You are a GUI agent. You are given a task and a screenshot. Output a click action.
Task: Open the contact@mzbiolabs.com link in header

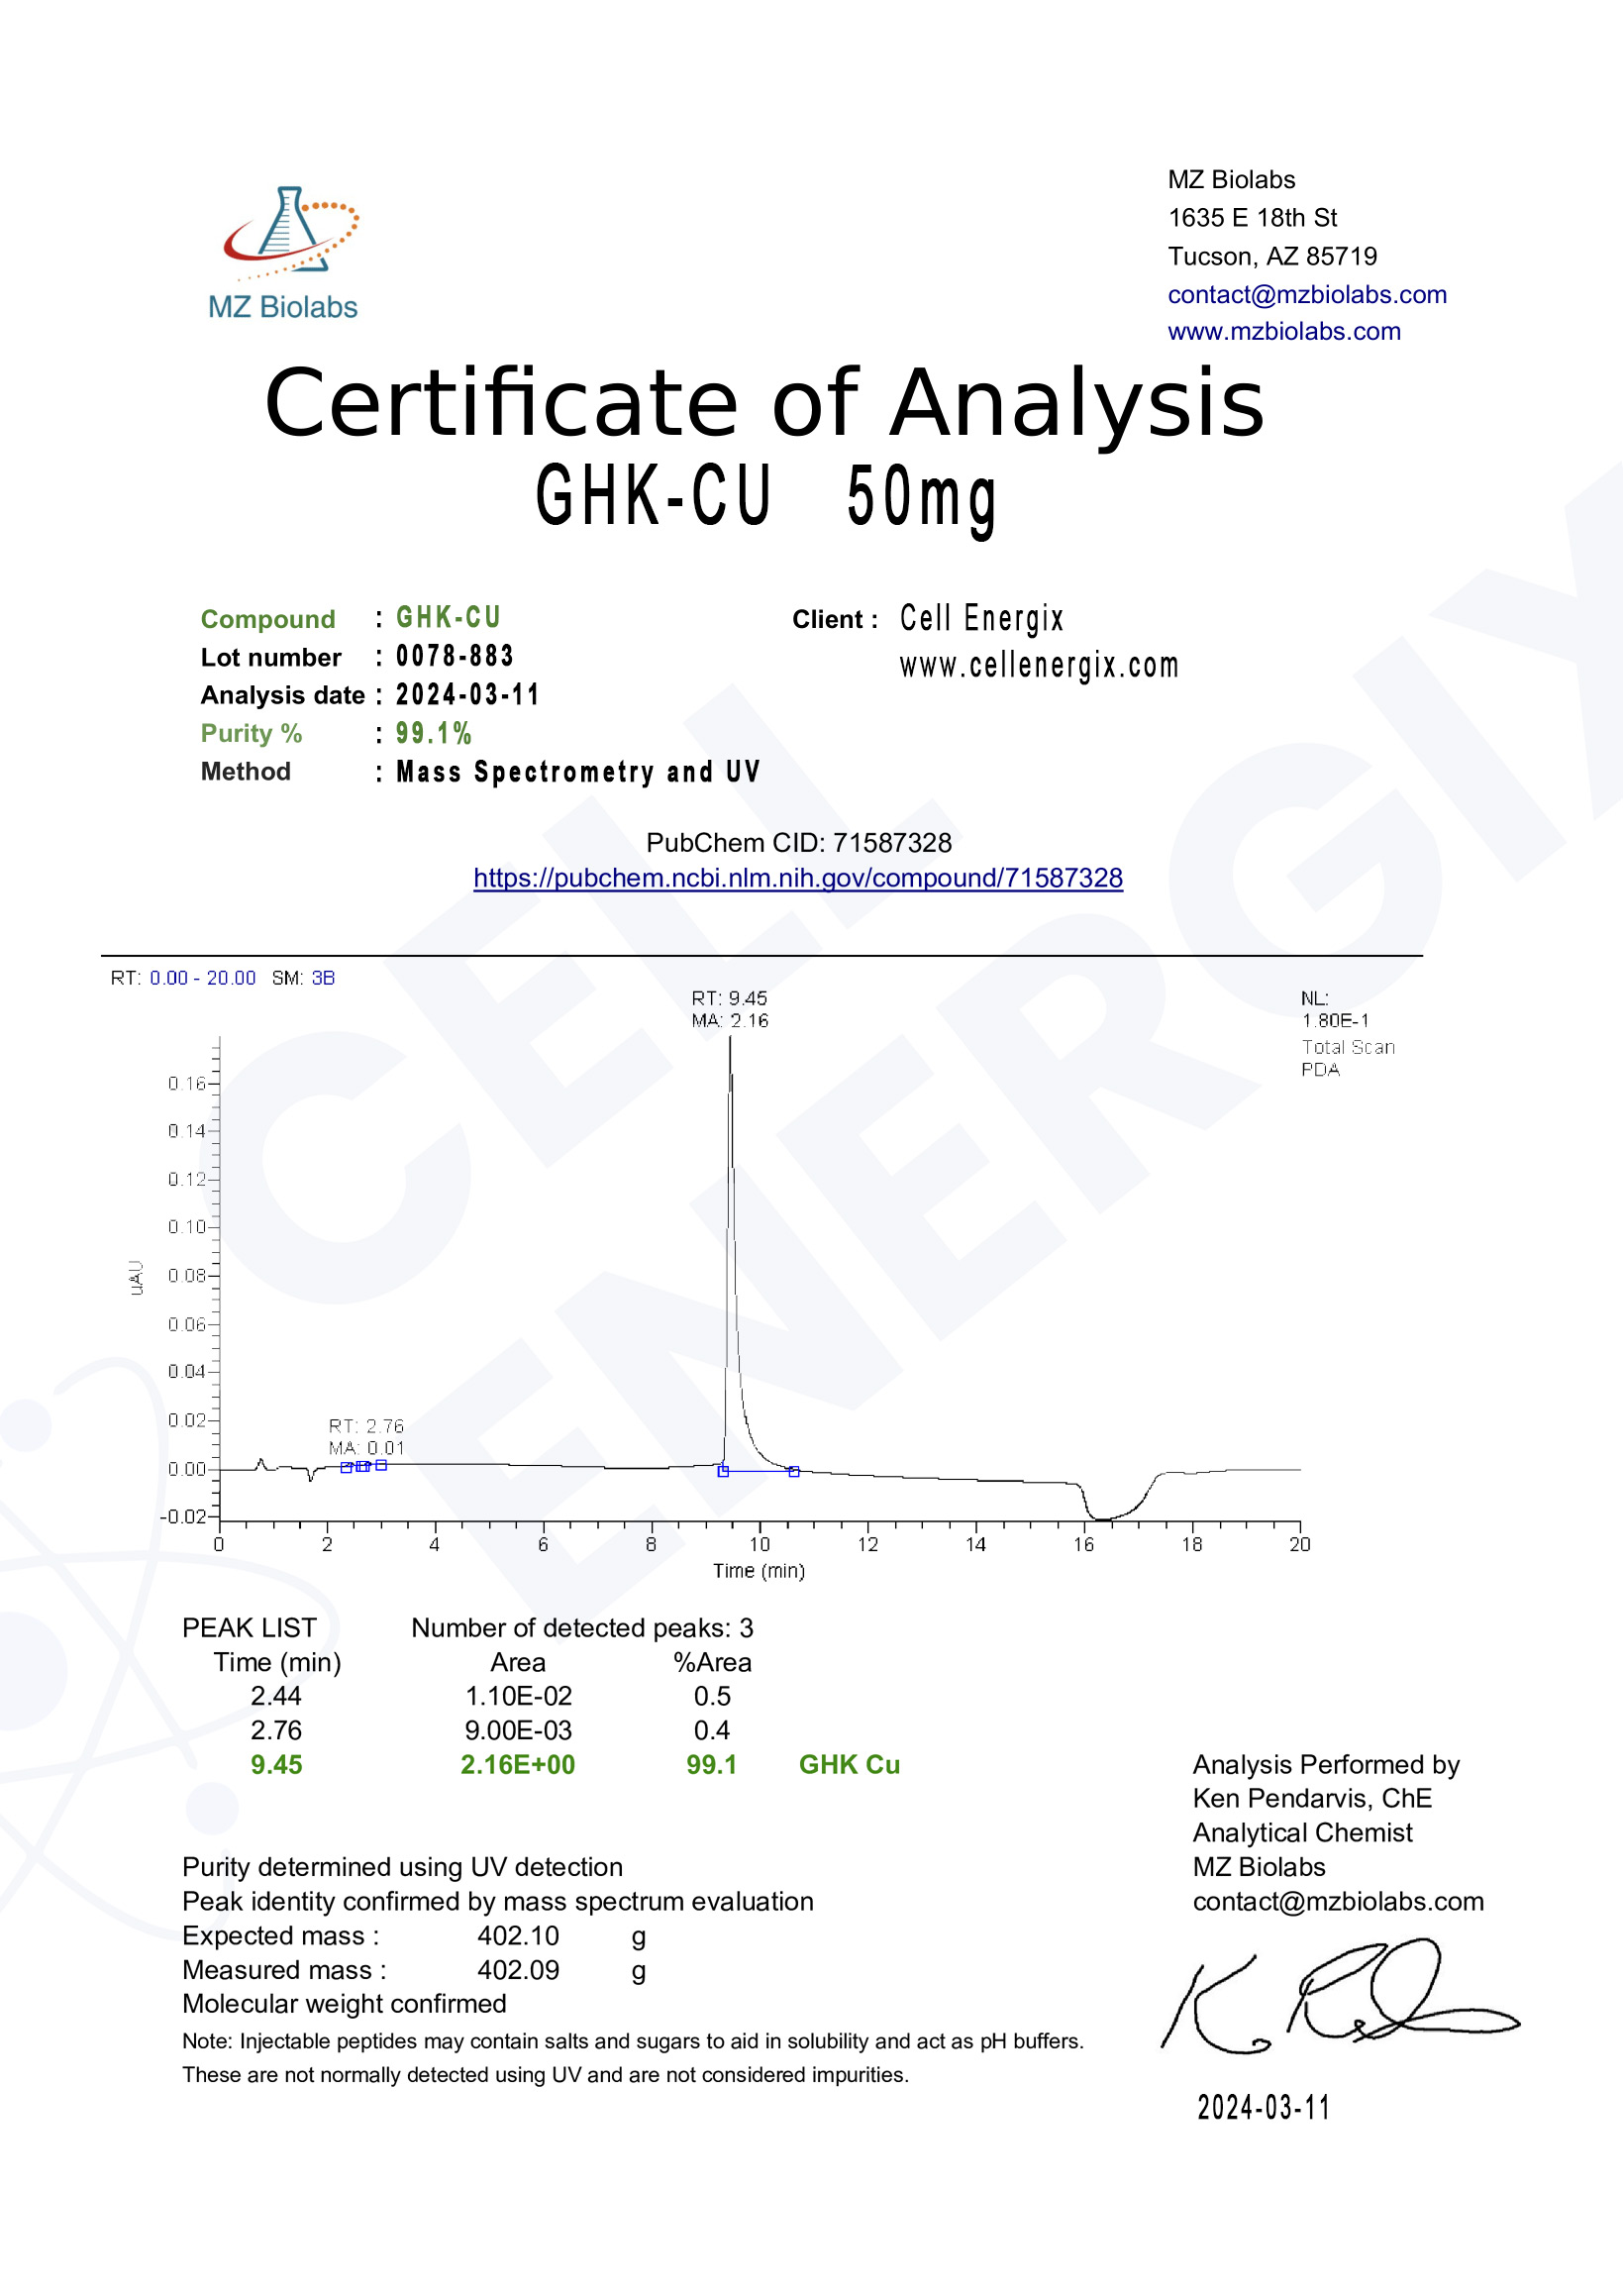coord(1307,294)
